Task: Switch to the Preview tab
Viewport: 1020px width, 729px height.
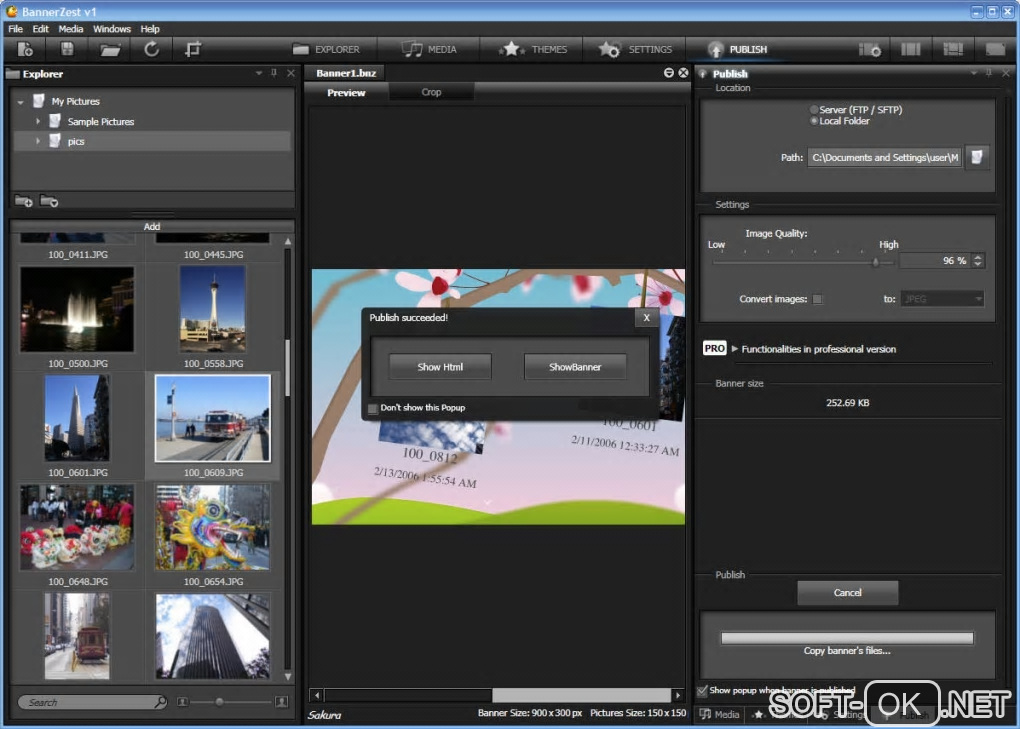Action: point(346,92)
